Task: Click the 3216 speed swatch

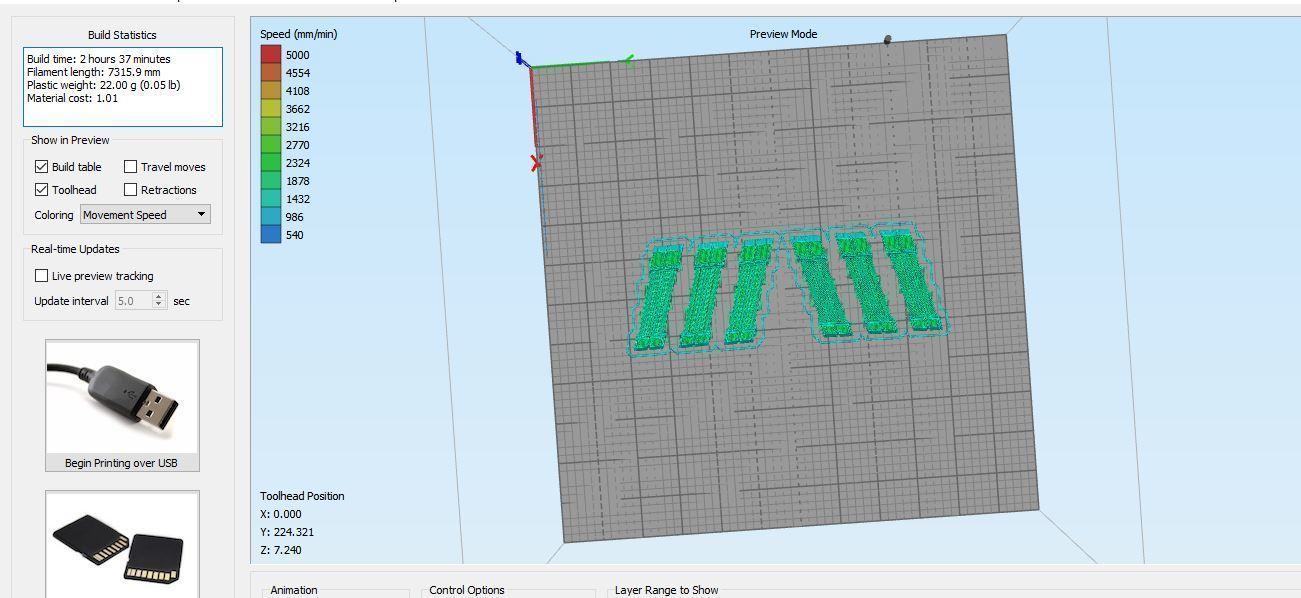Action: 271,127
